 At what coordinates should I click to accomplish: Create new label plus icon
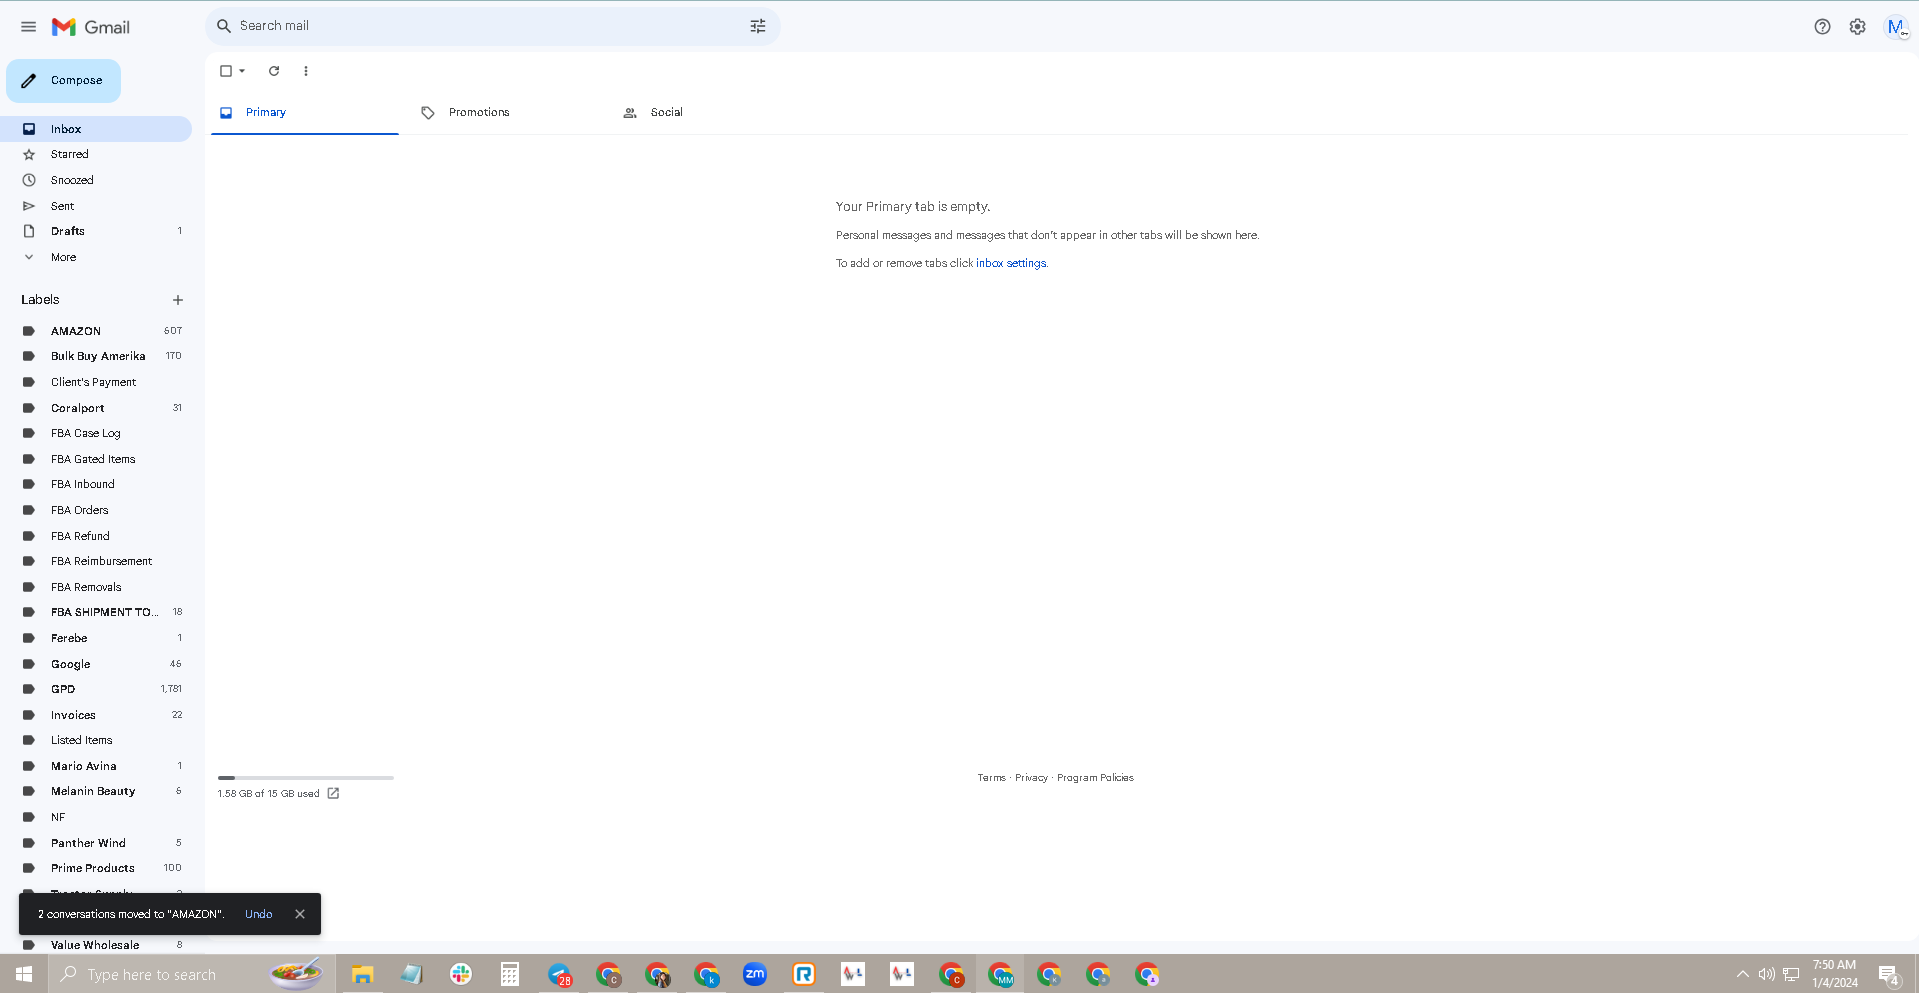click(178, 300)
